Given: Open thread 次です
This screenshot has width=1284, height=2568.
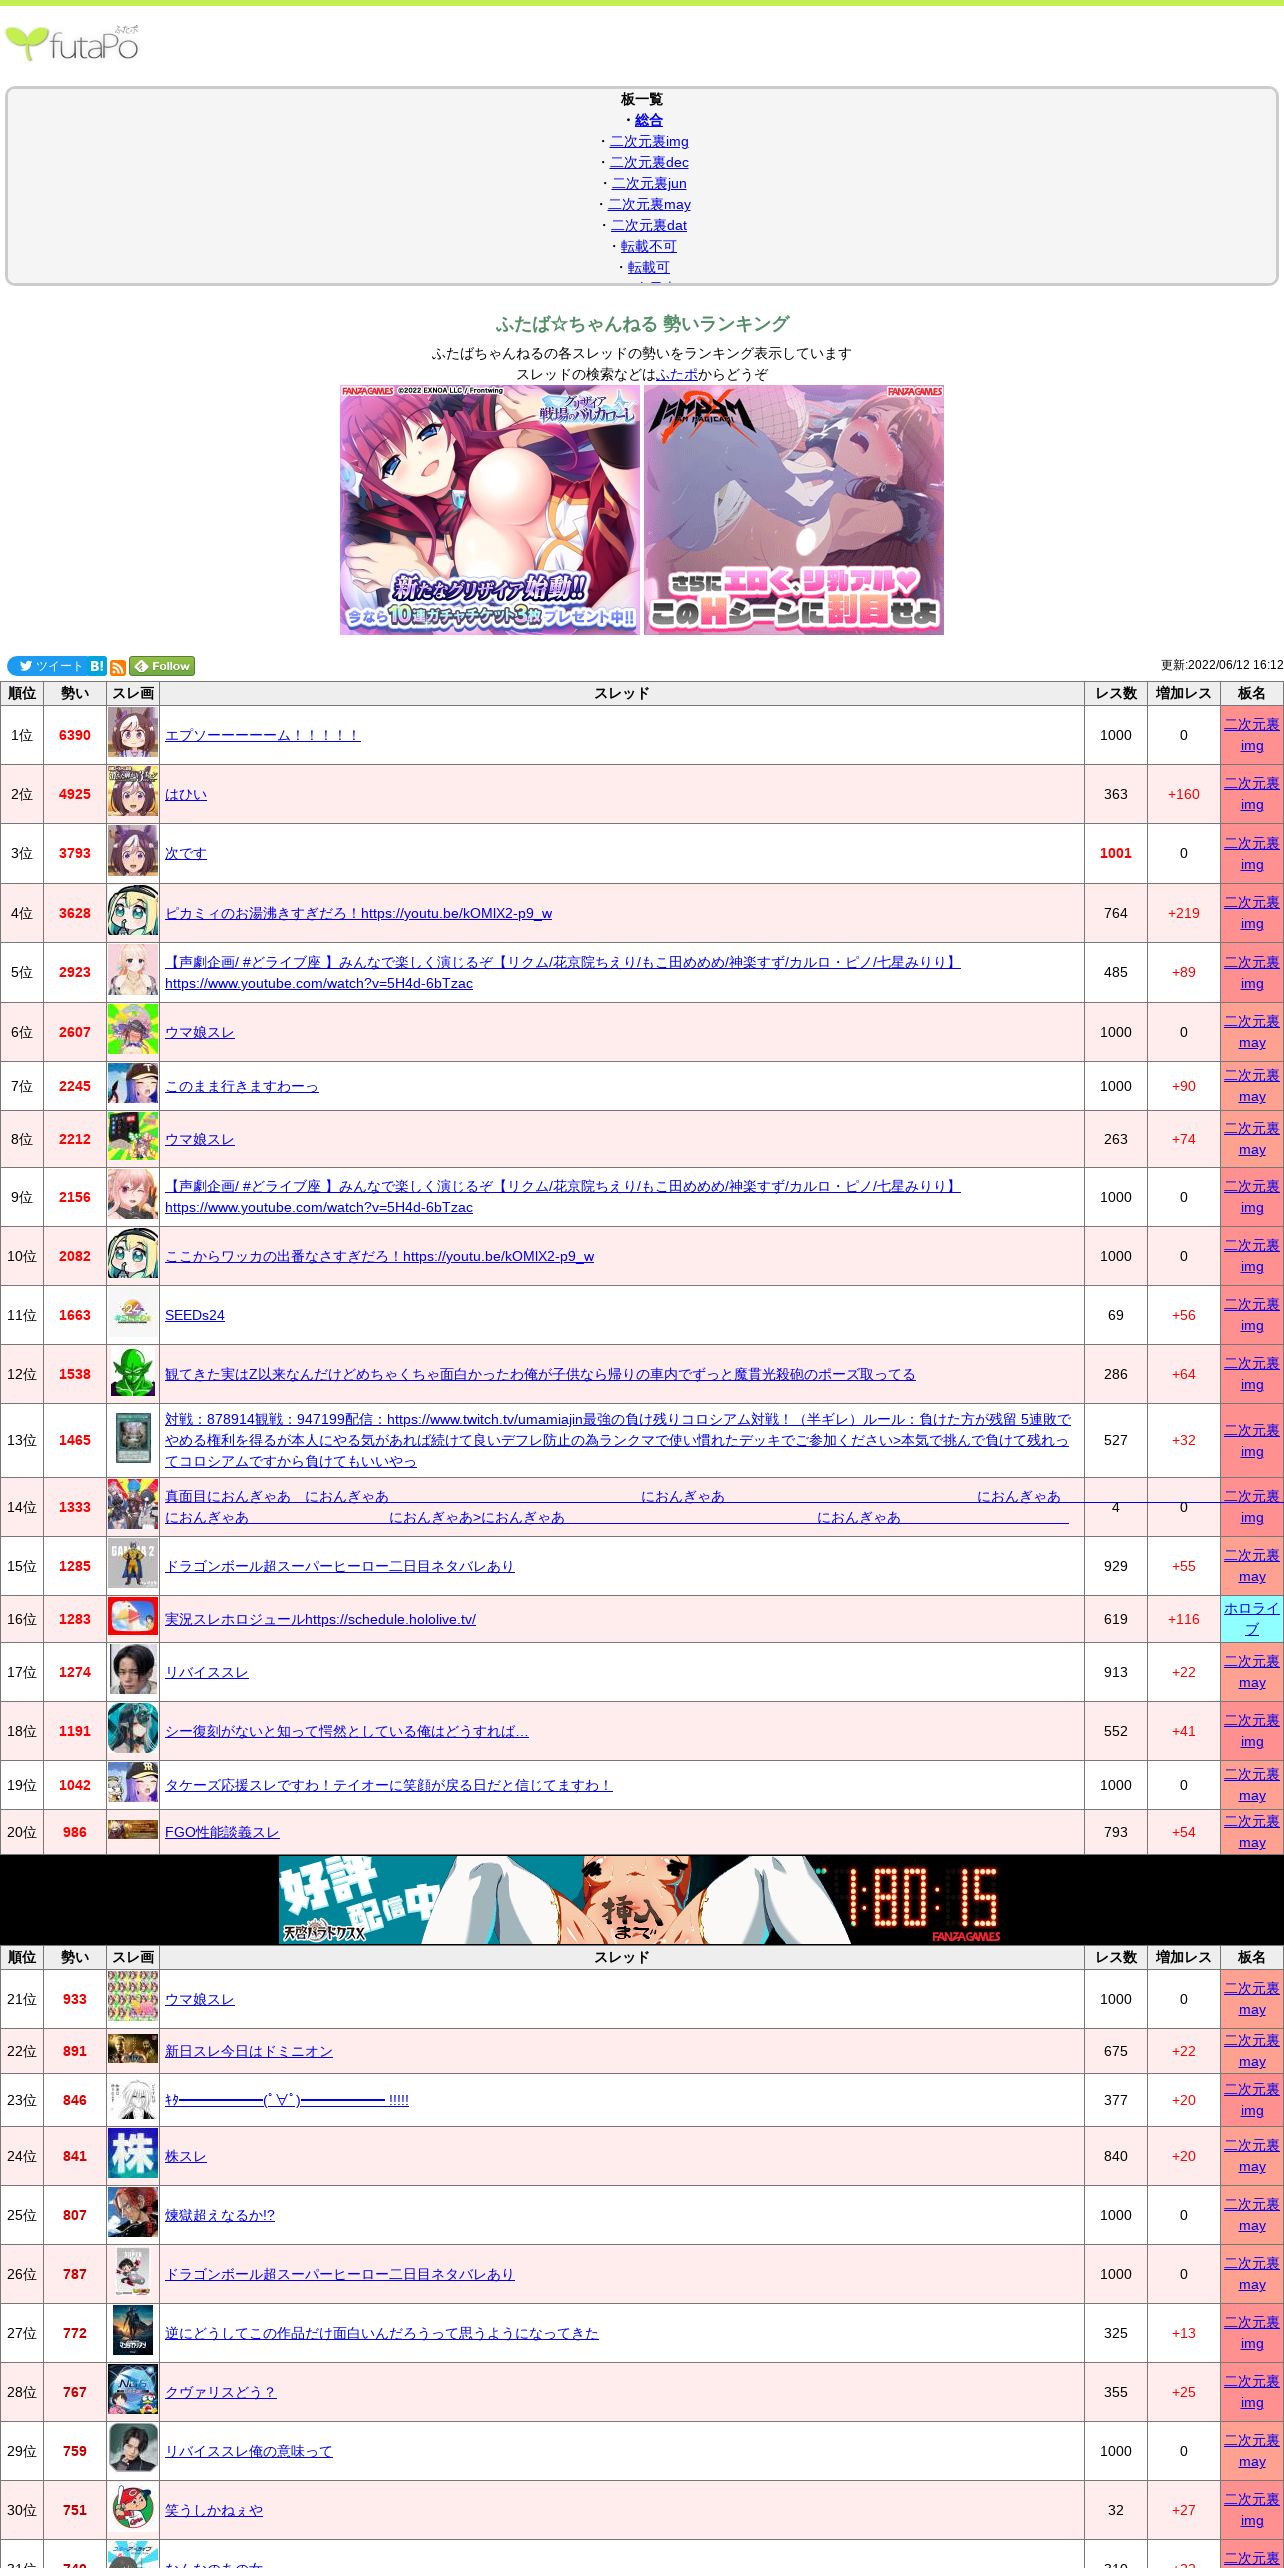Looking at the screenshot, I should click(x=186, y=853).
